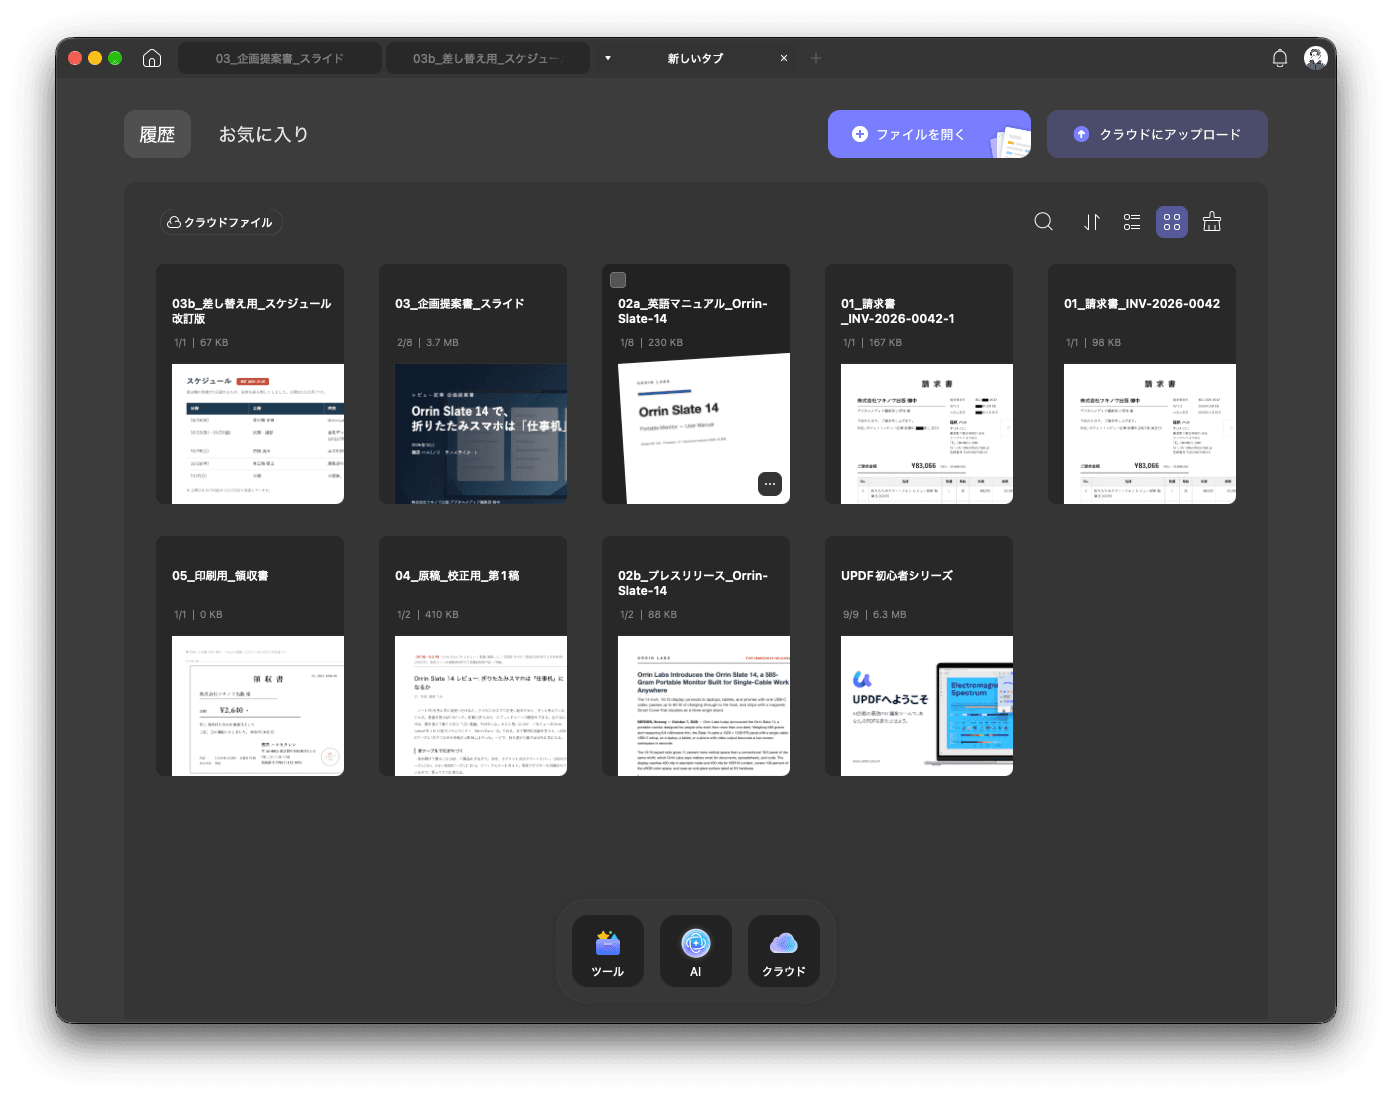Open the user profile avatar

pos(1316,58)
